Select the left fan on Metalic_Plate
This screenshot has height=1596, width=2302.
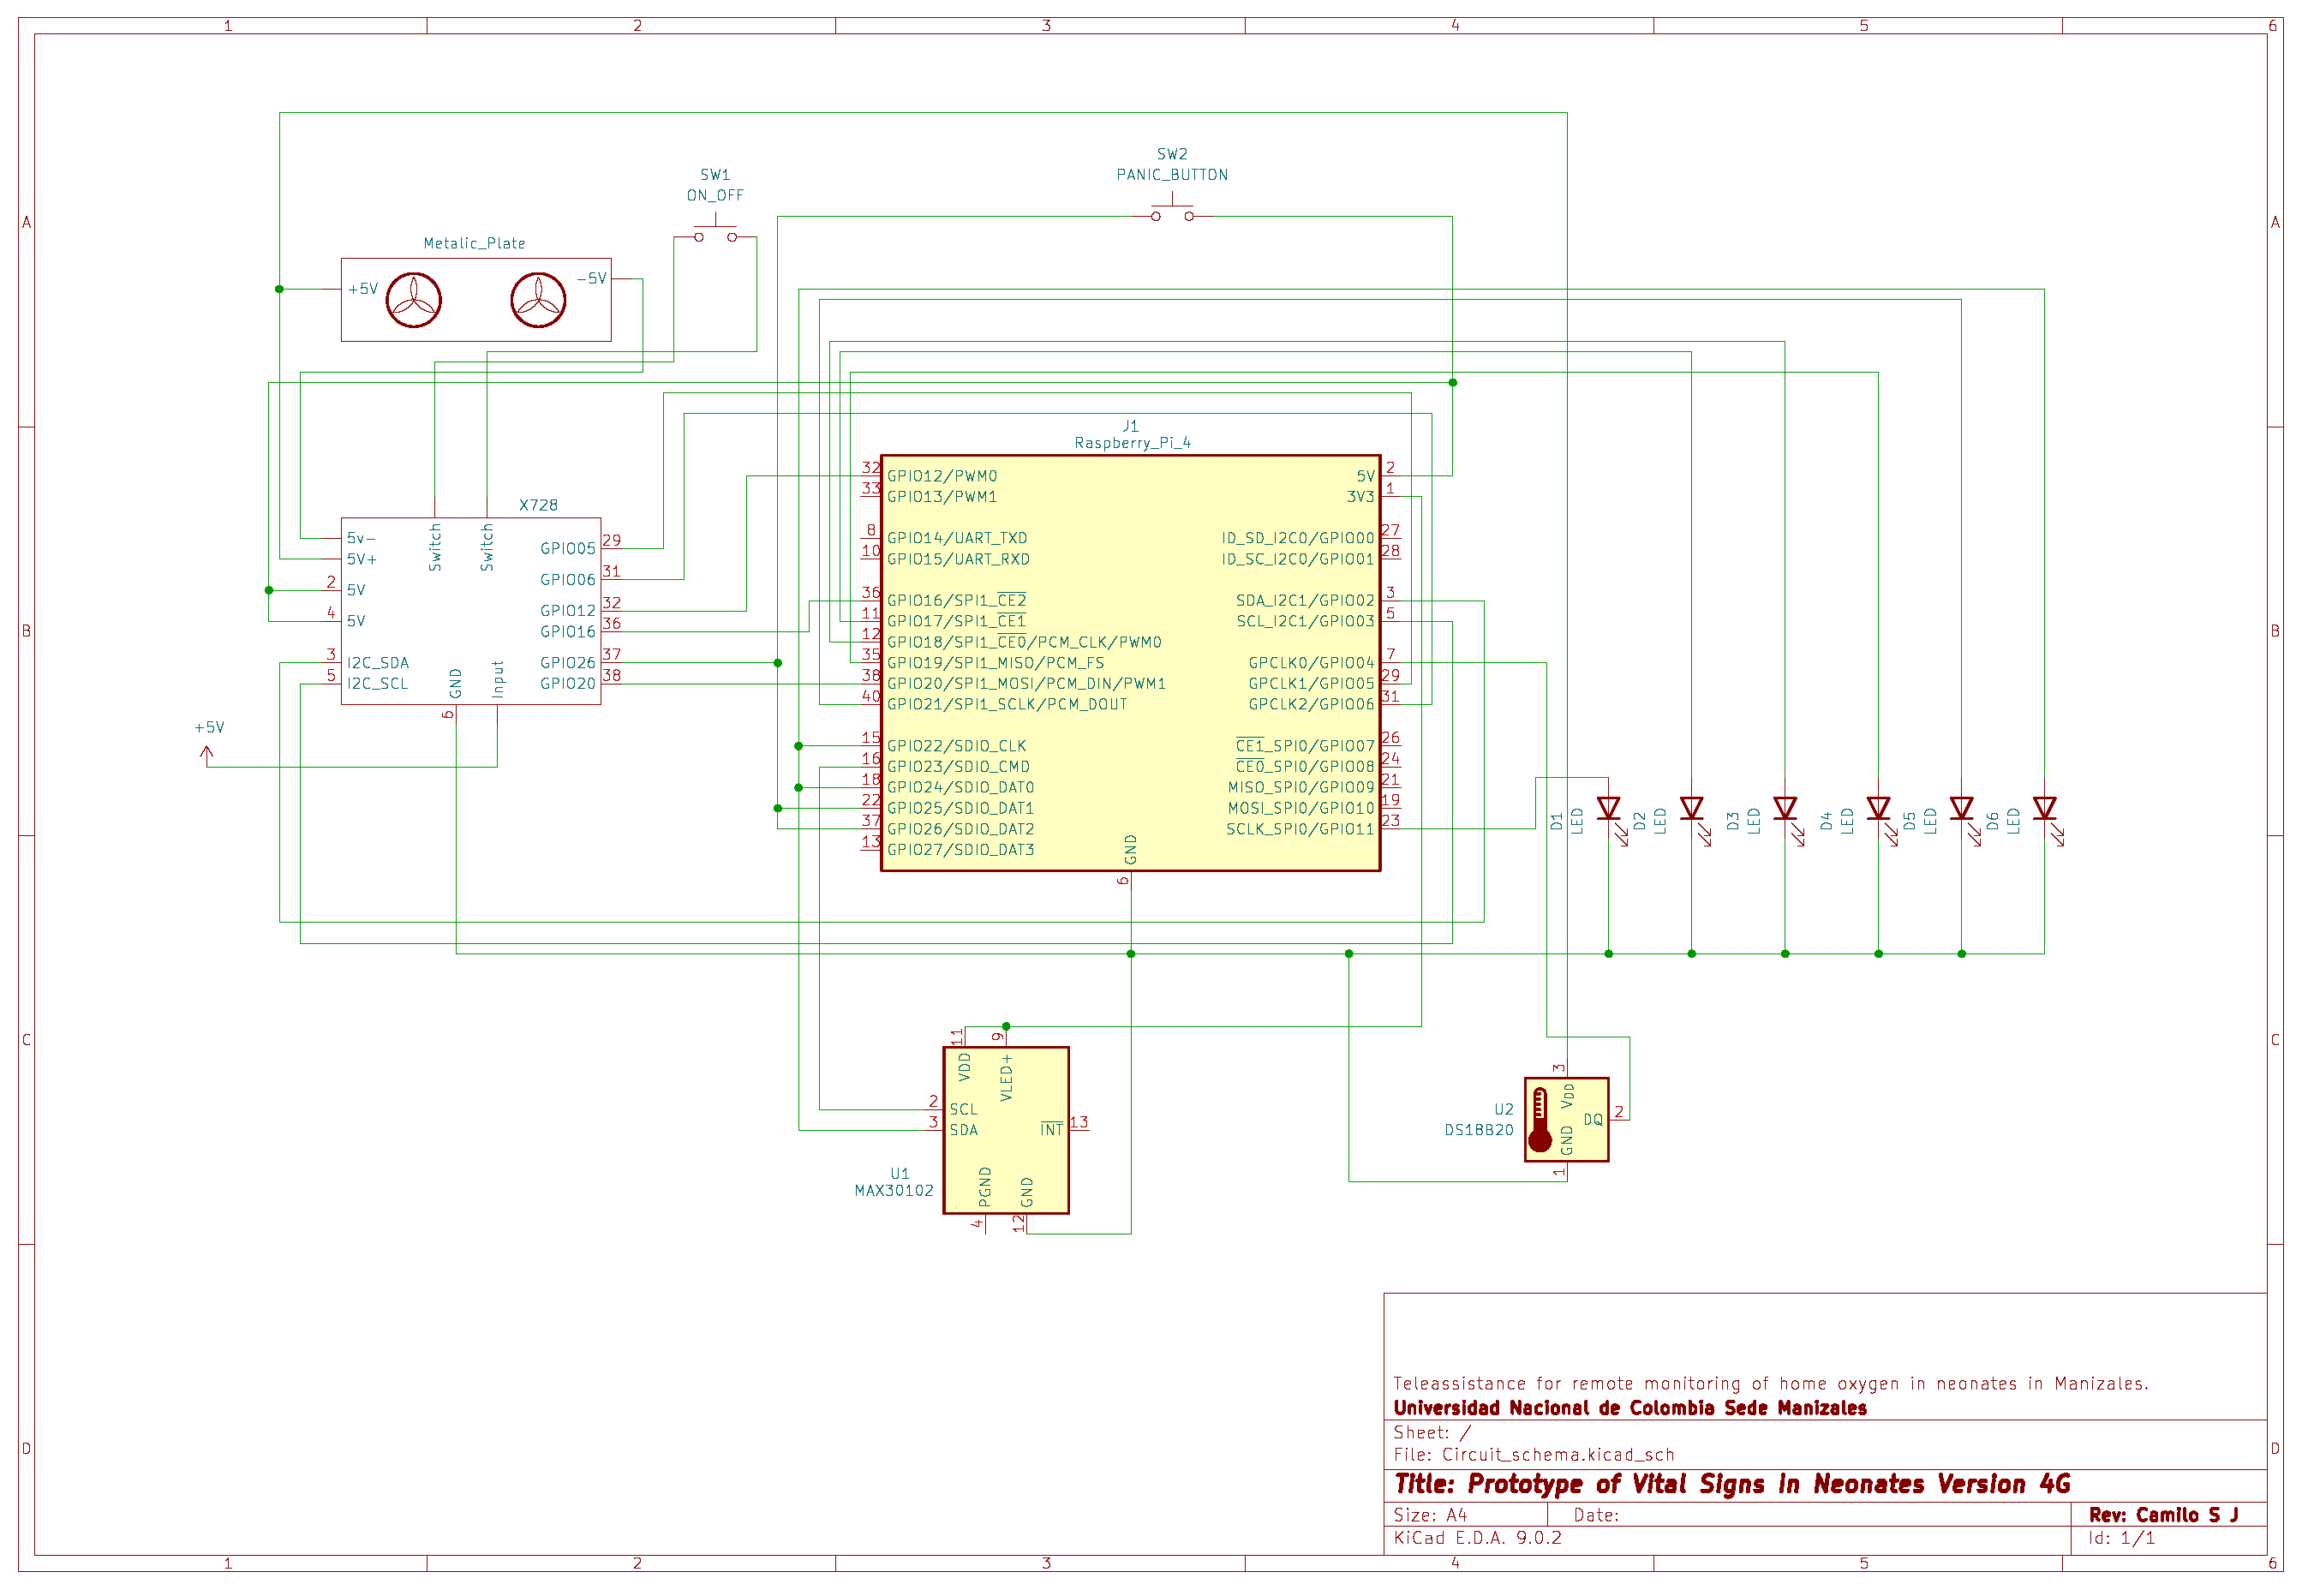tap(413, 300)
